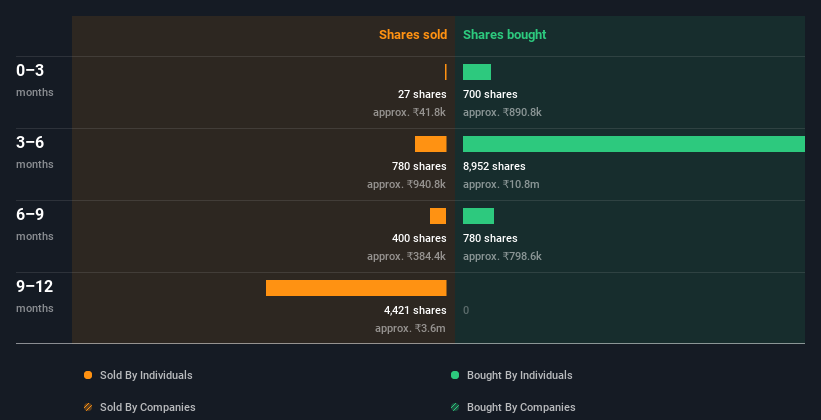Select the Bought By Companies legend label
Image resolution: width=821 pixels, height=420 pixels.
click(521, 407)
